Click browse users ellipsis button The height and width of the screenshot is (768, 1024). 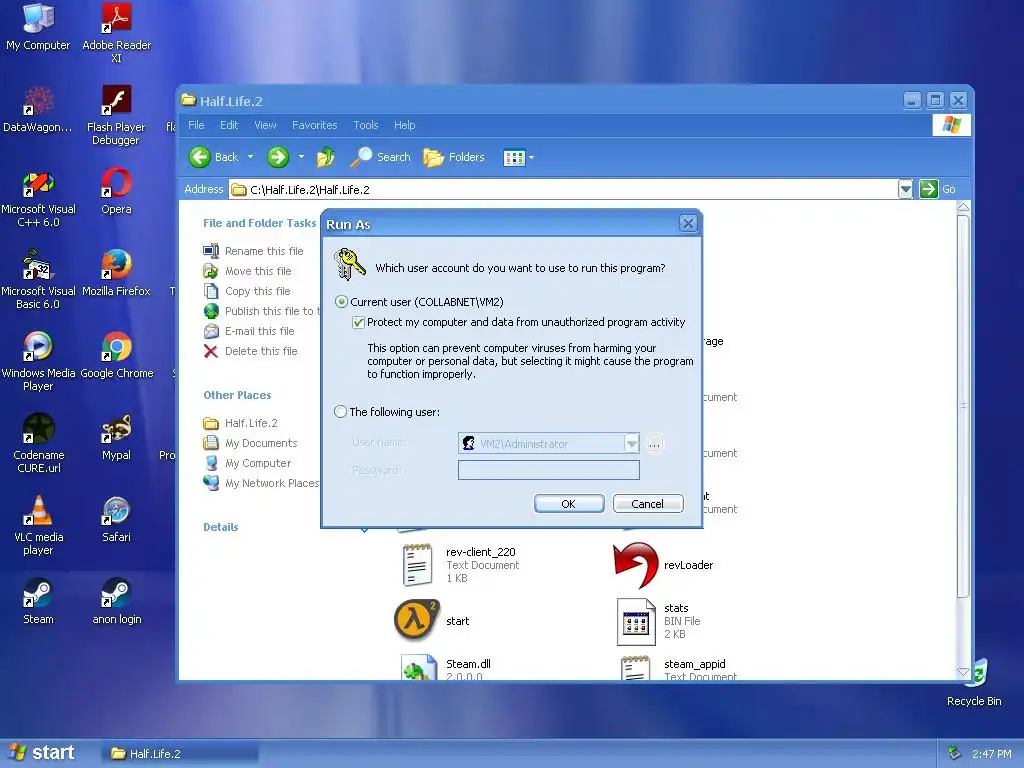[654, 443]
